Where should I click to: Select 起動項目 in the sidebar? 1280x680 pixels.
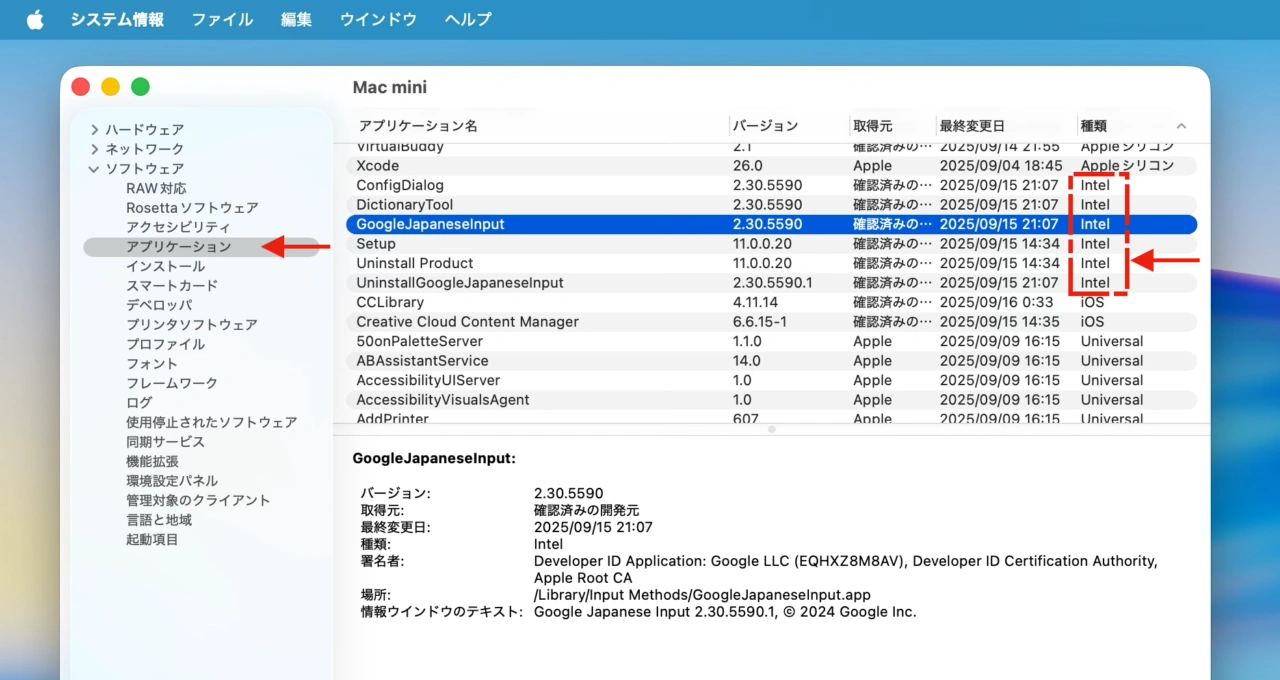pyautogui.click(x=152, y=540)
